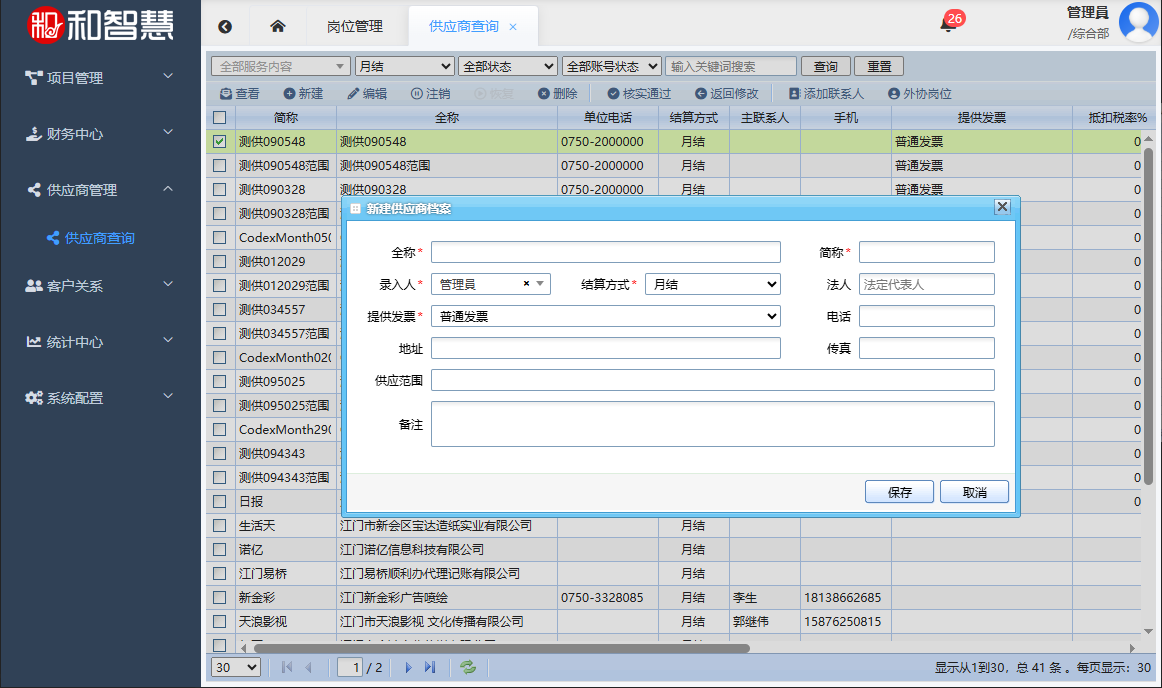This screenshot has height=688, width=1162.
Task: Focus the 法定代表人 input field
Action: coord(926,284)
